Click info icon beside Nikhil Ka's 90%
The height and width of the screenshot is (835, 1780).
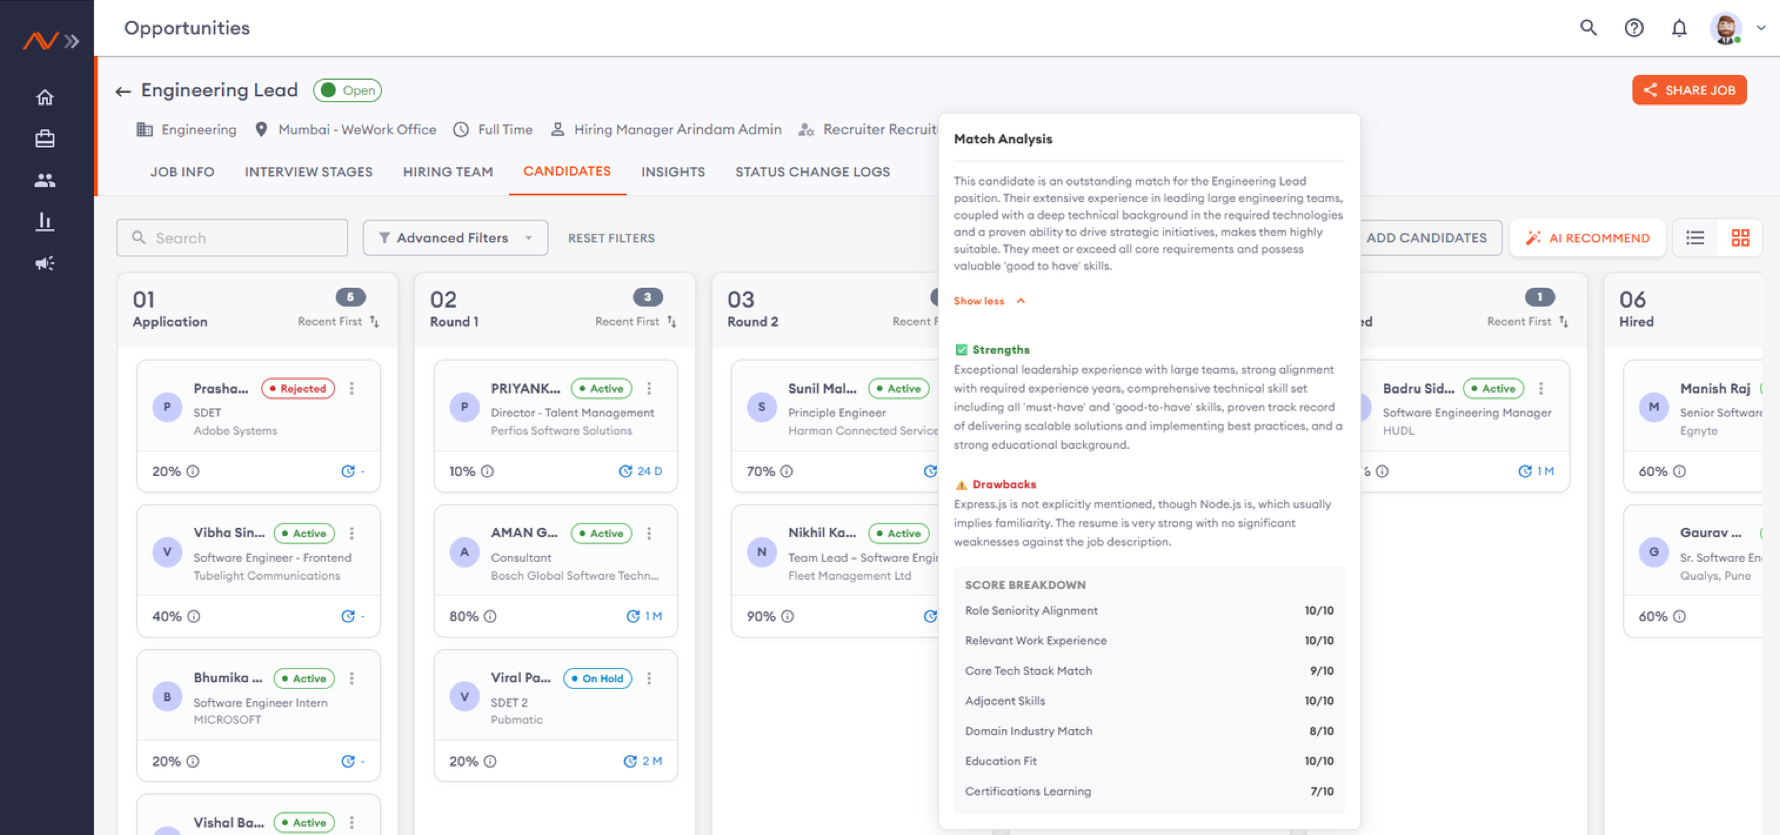pos(787,617)
